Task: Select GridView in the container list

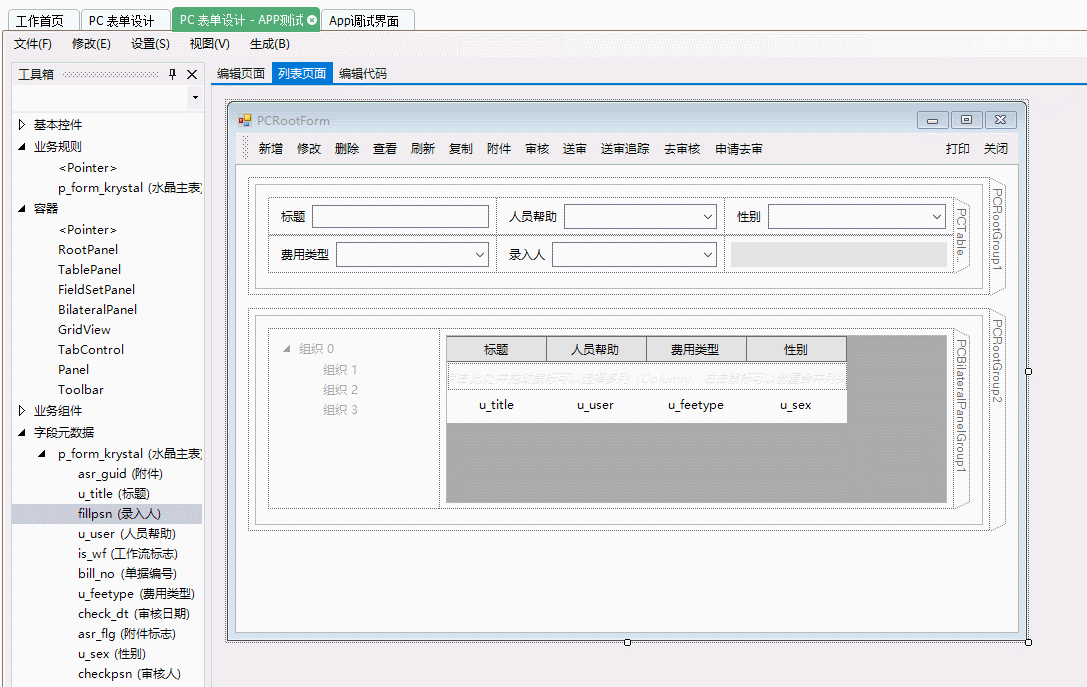Action: click(x=85, y=330)
